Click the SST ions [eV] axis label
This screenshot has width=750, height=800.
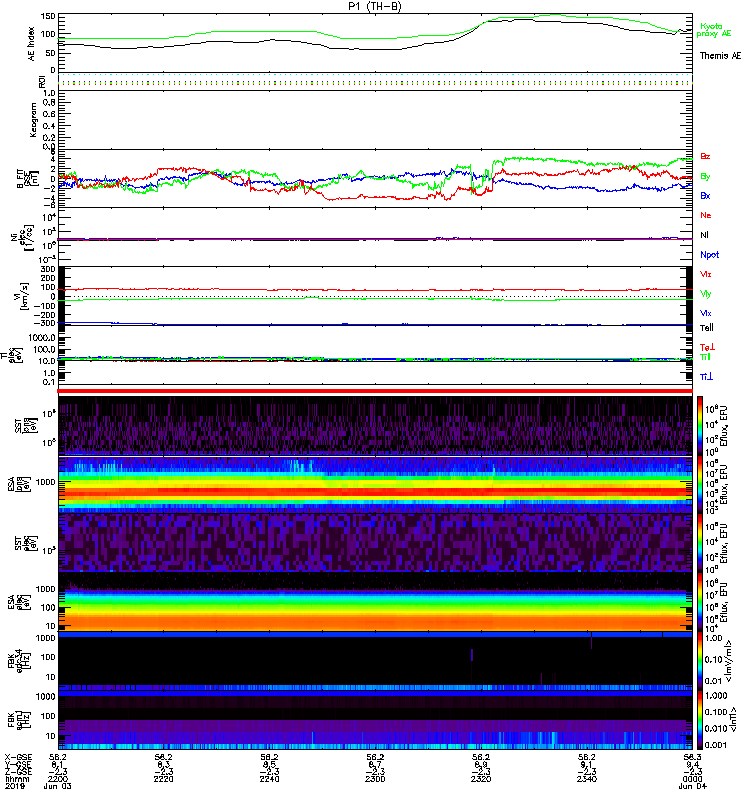point(26,425)
